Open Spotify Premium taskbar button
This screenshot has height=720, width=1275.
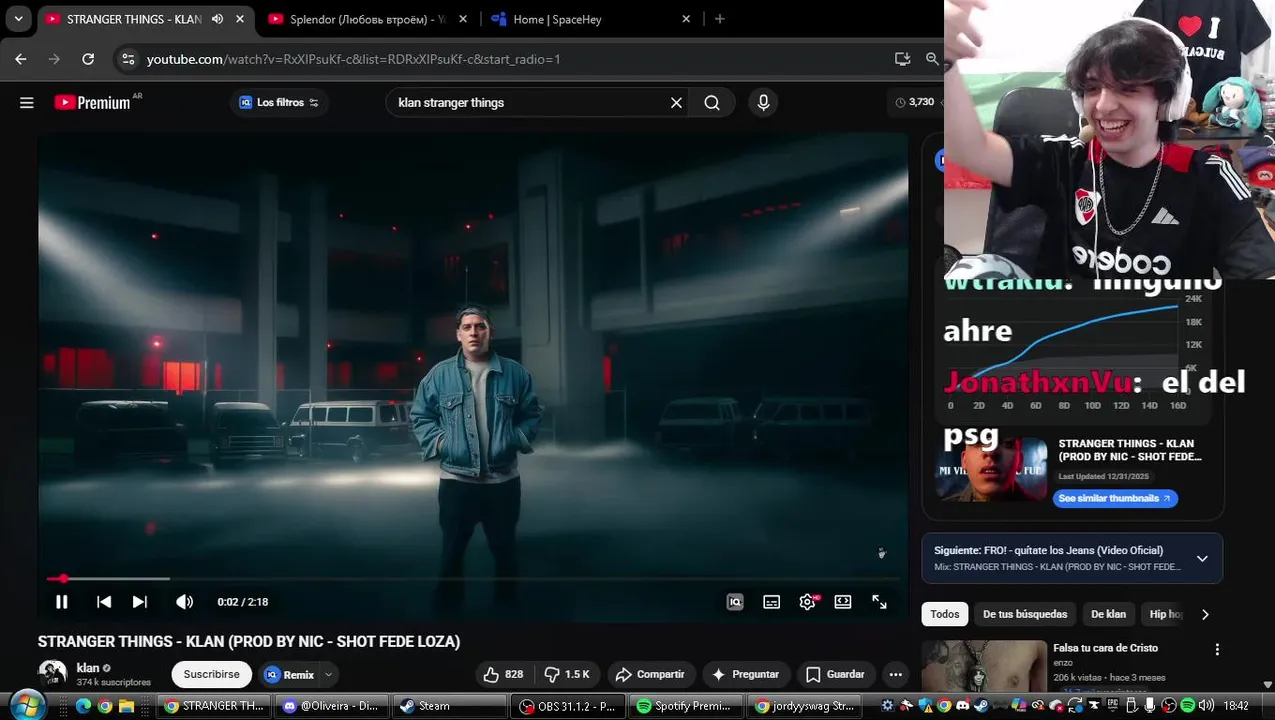(x=686, y=706)
